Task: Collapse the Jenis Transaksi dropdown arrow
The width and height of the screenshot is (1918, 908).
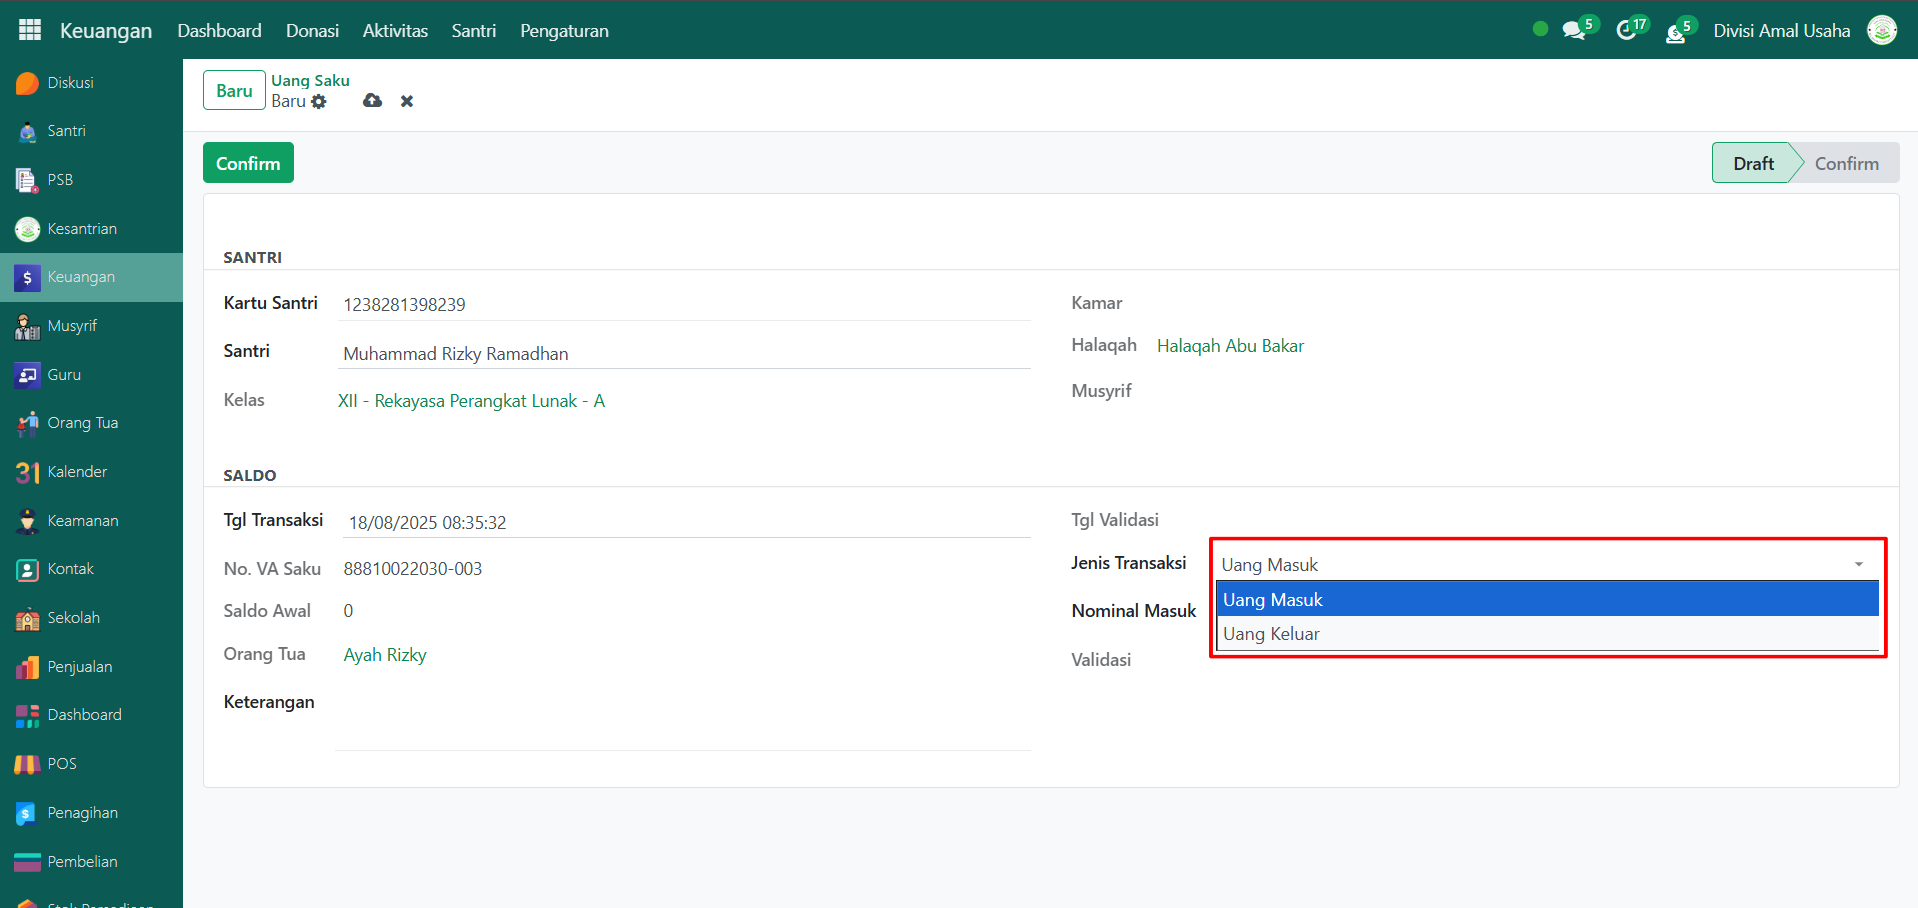Action: point(1858,565)
